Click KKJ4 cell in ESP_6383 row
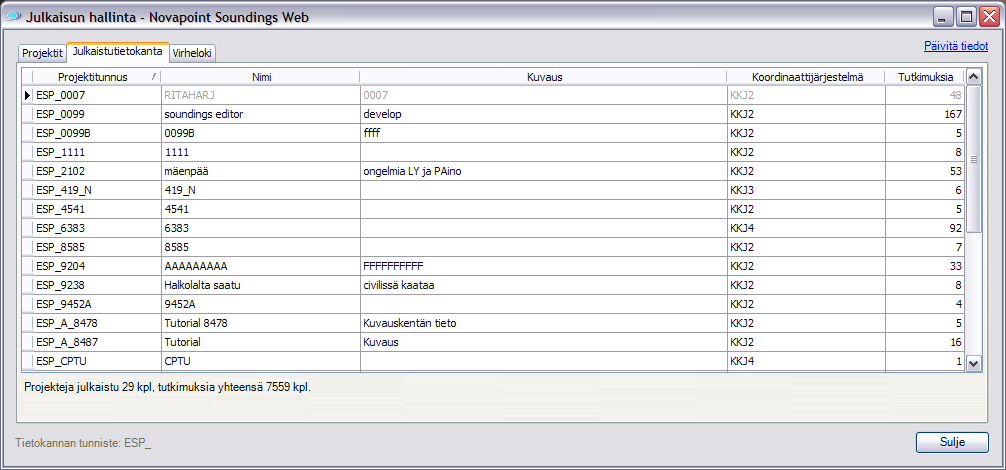The width and height of the screenshot is (1006, 470). pos(806,228)
